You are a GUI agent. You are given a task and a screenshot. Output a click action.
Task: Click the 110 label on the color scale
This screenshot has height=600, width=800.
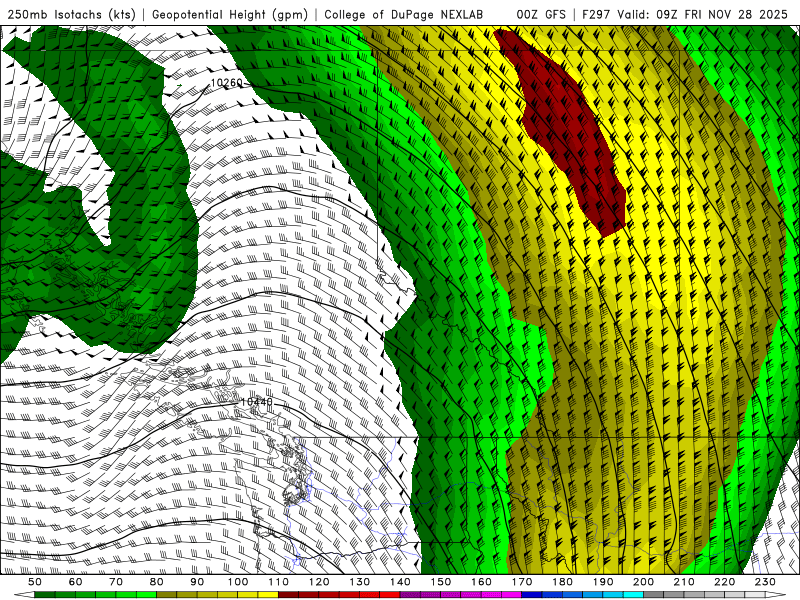pyautogui.click(x=279, y=582)
